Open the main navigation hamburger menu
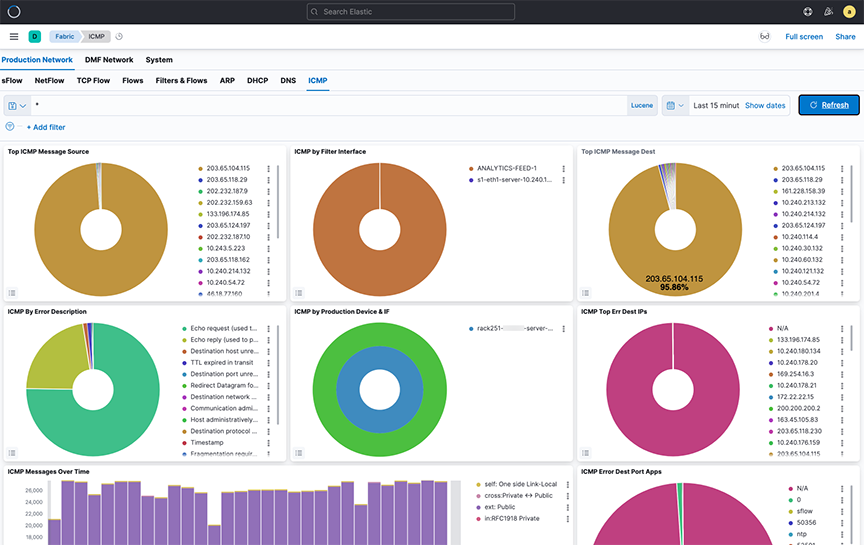 tap(14, 36)
